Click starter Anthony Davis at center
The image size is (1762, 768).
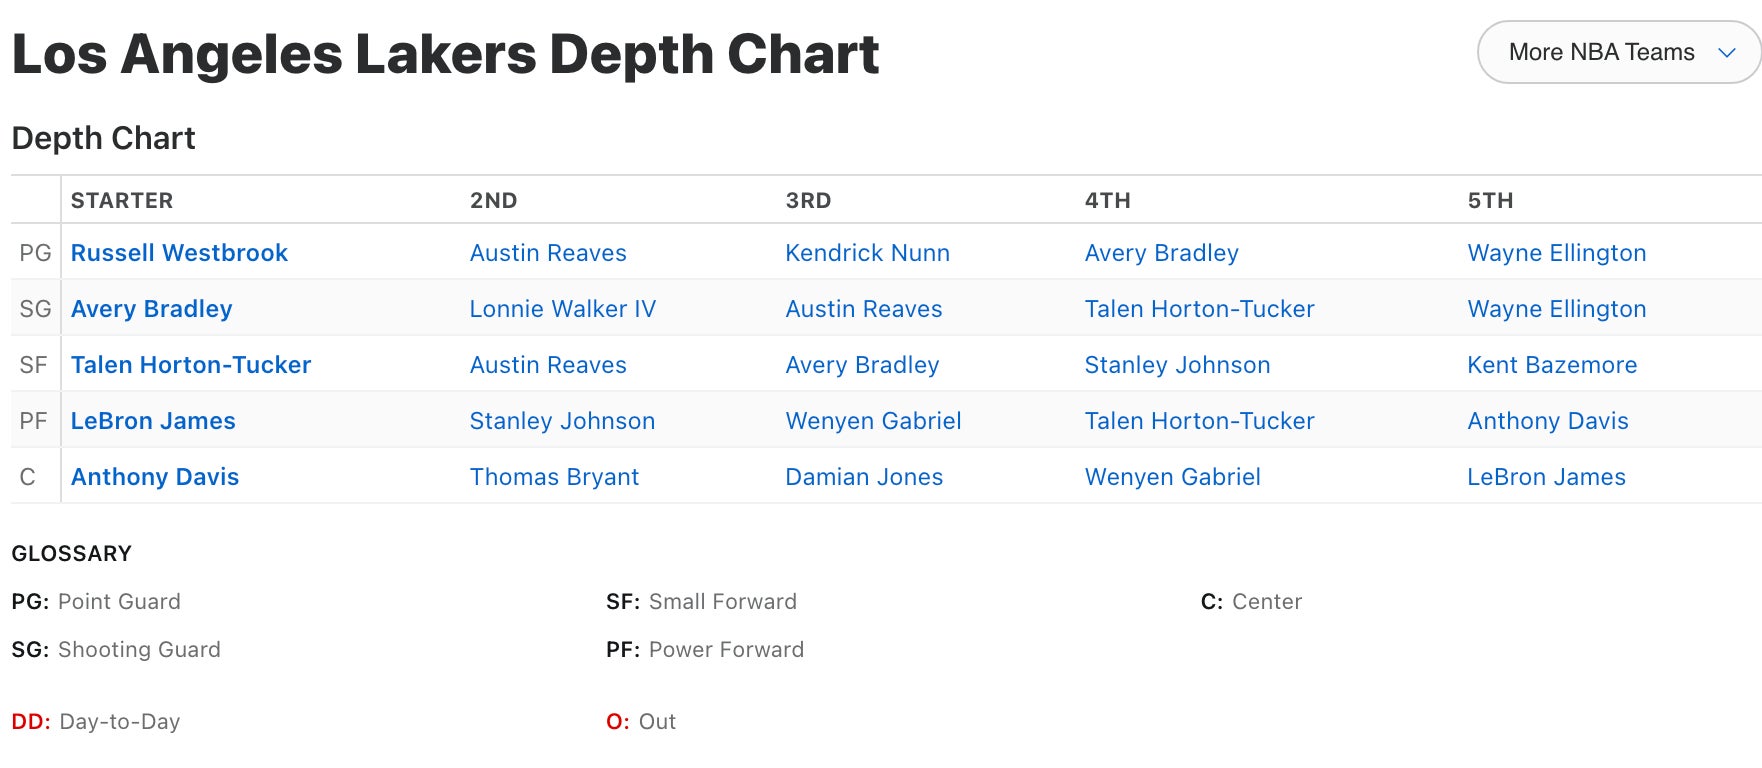(x=155, y=477)
